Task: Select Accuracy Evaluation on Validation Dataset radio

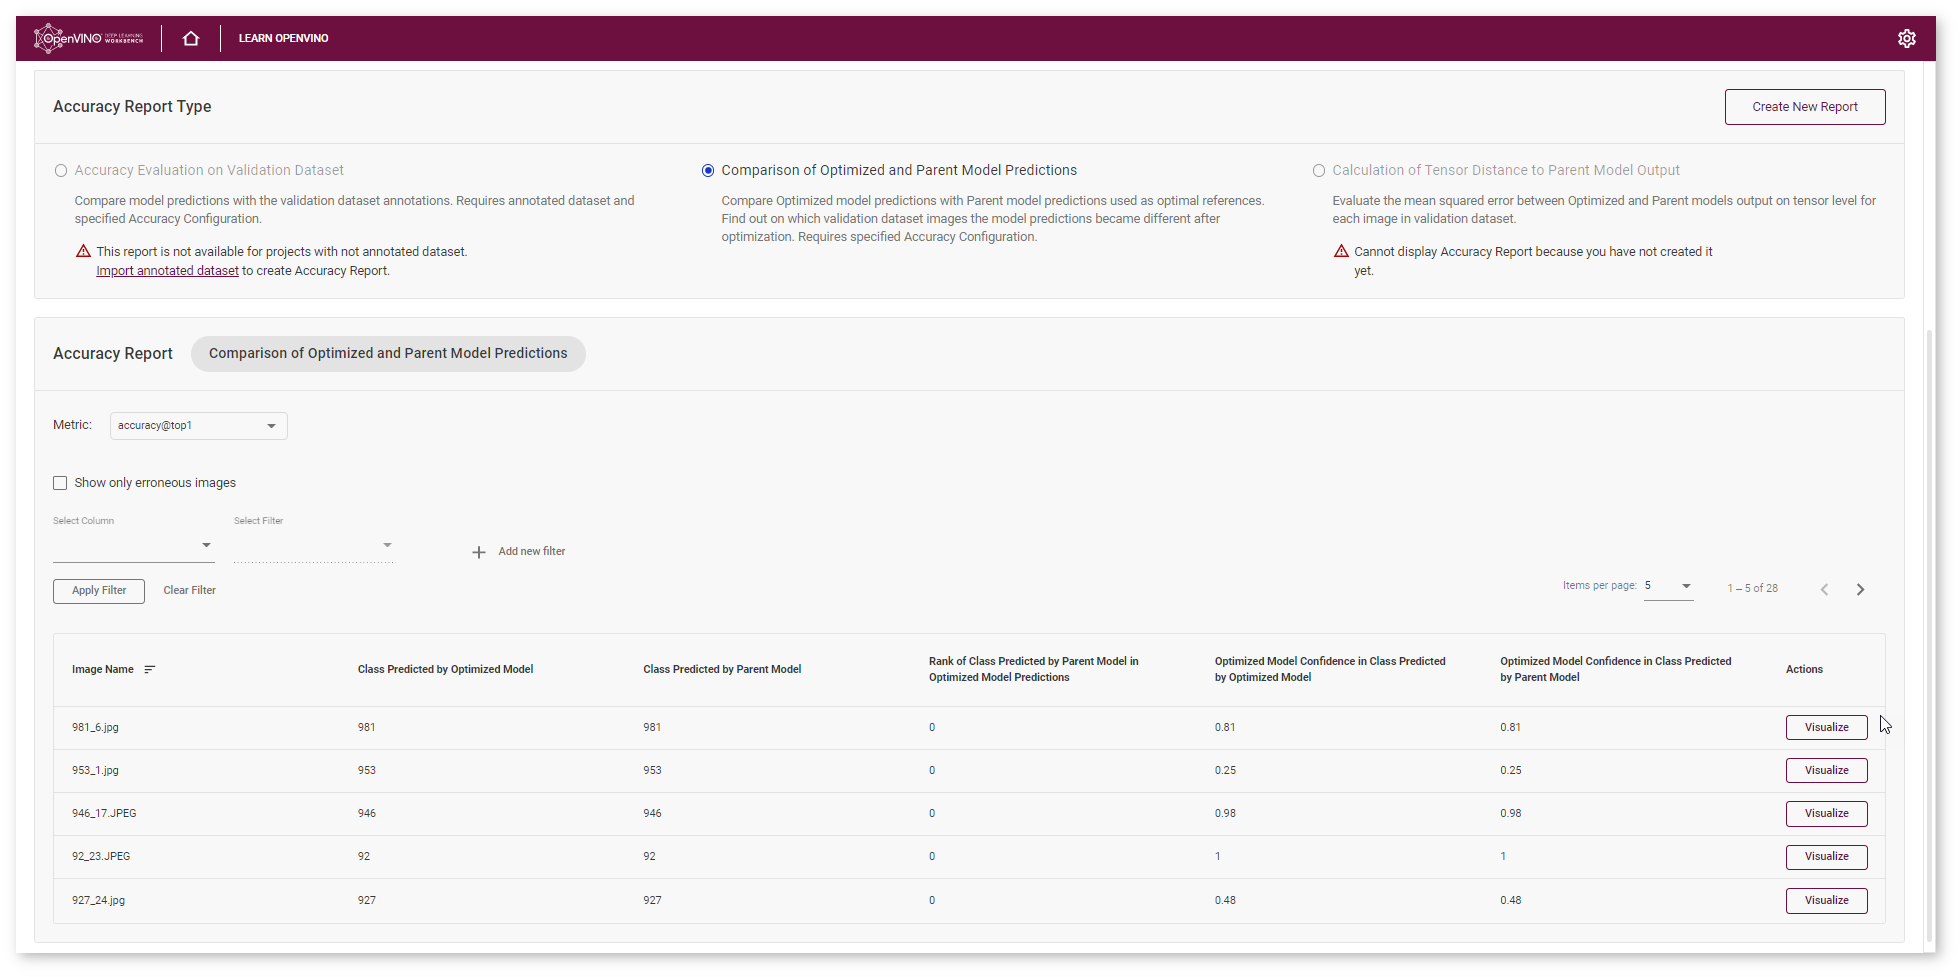Action: point(61,171)
